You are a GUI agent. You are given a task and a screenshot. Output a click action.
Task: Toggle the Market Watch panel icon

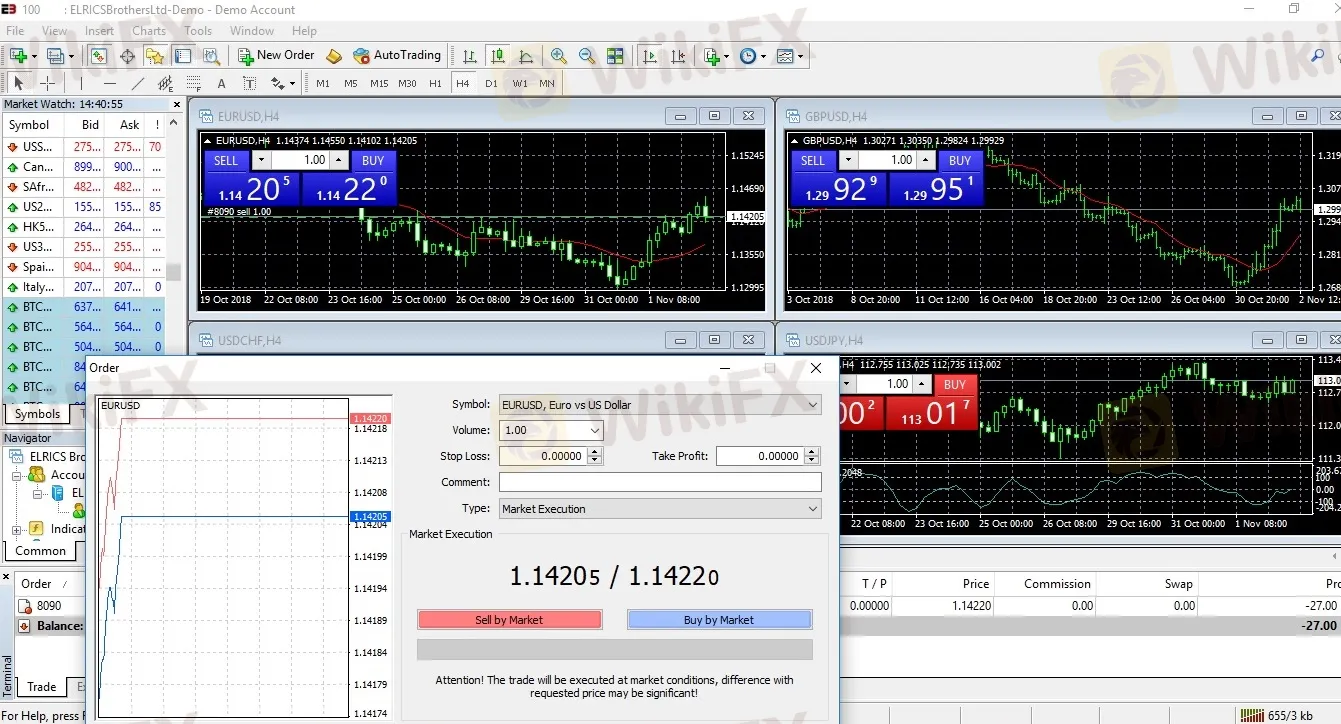pyautogui.click(x=99, y=56)
